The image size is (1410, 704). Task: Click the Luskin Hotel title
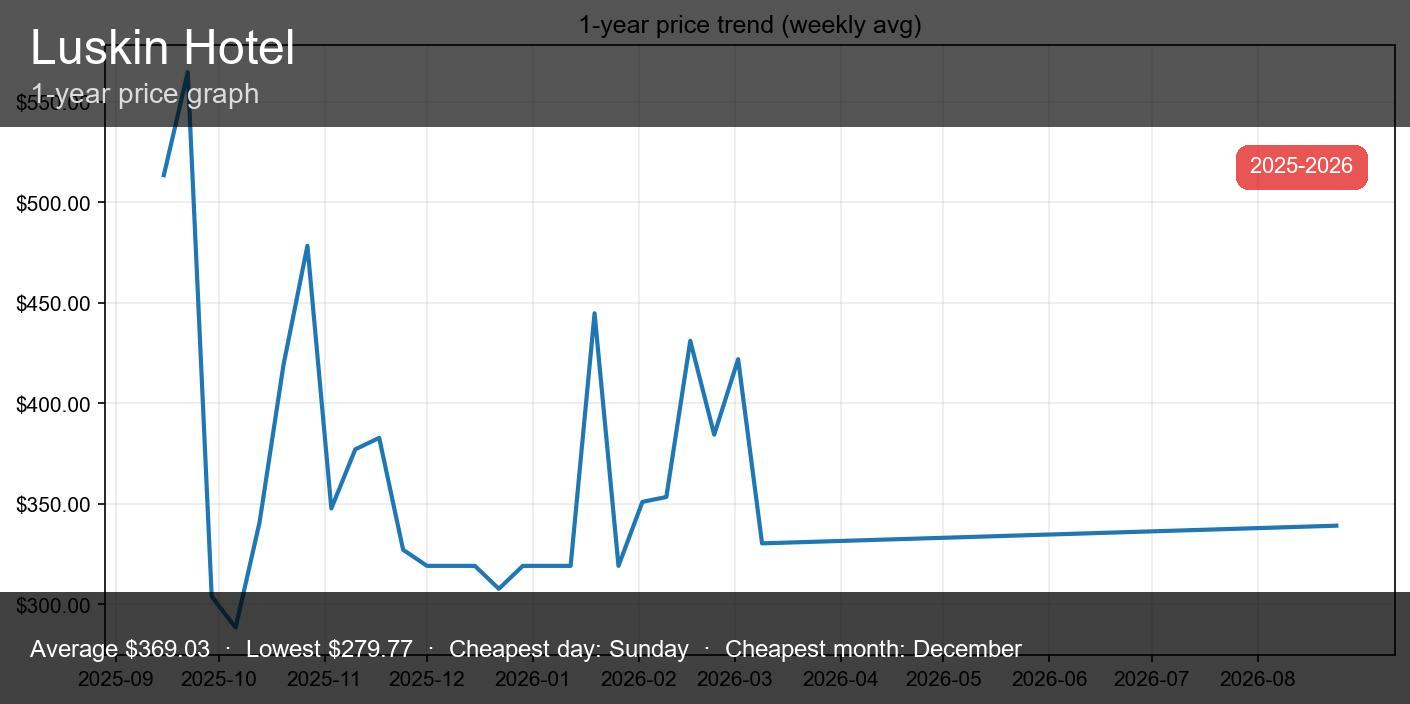coord(163,48)
